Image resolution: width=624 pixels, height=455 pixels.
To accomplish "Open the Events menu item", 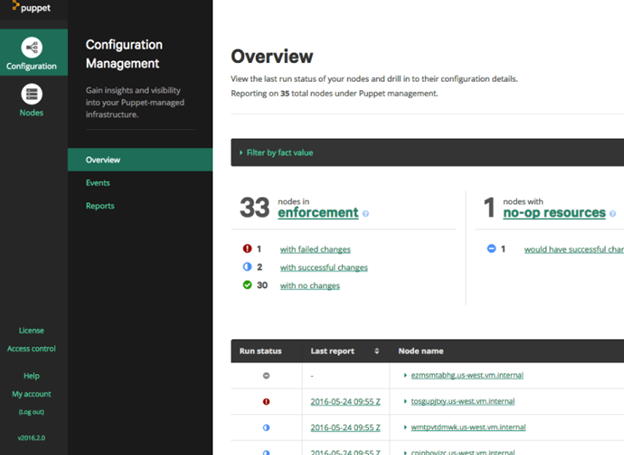I will (98, 183).
